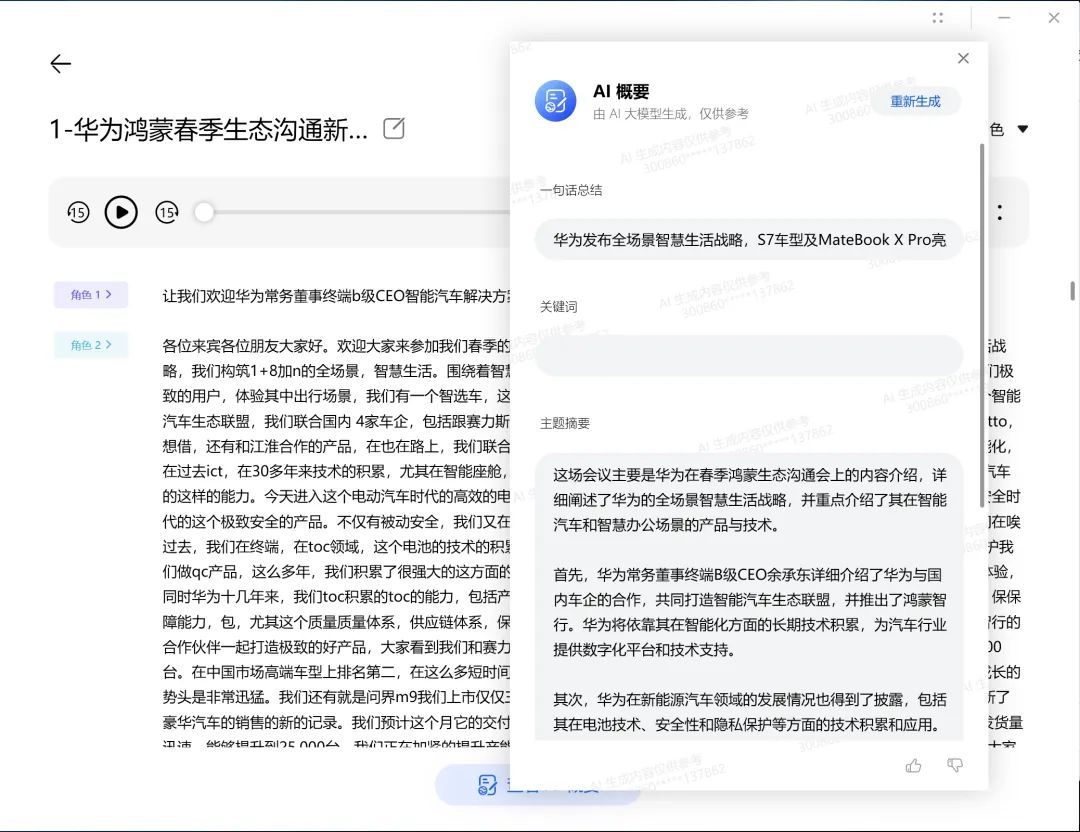Click the AI summary panel scrollbar
Screen dimensions: 1080x832
[982, 325]
